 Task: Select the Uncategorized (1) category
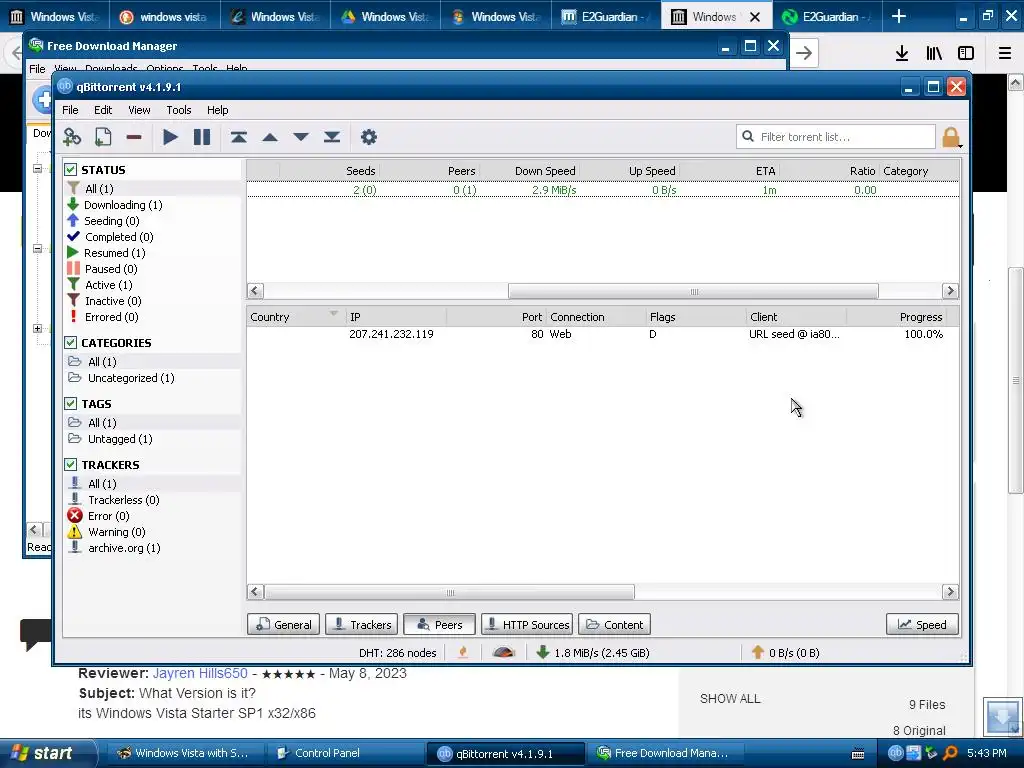click(121, 378)
